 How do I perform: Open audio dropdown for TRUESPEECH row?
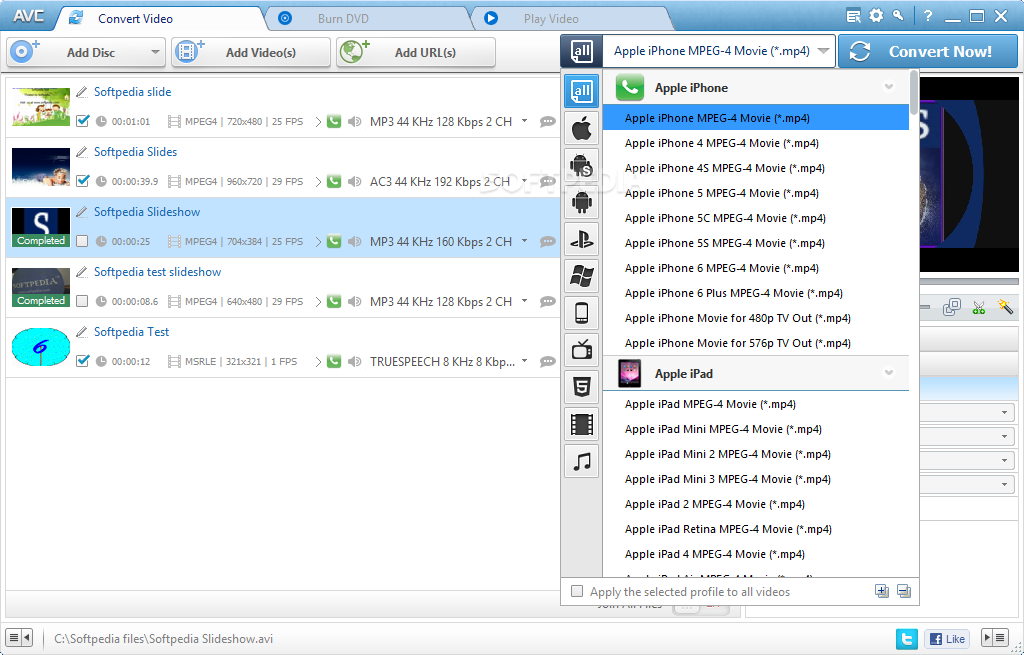(524, 360)
